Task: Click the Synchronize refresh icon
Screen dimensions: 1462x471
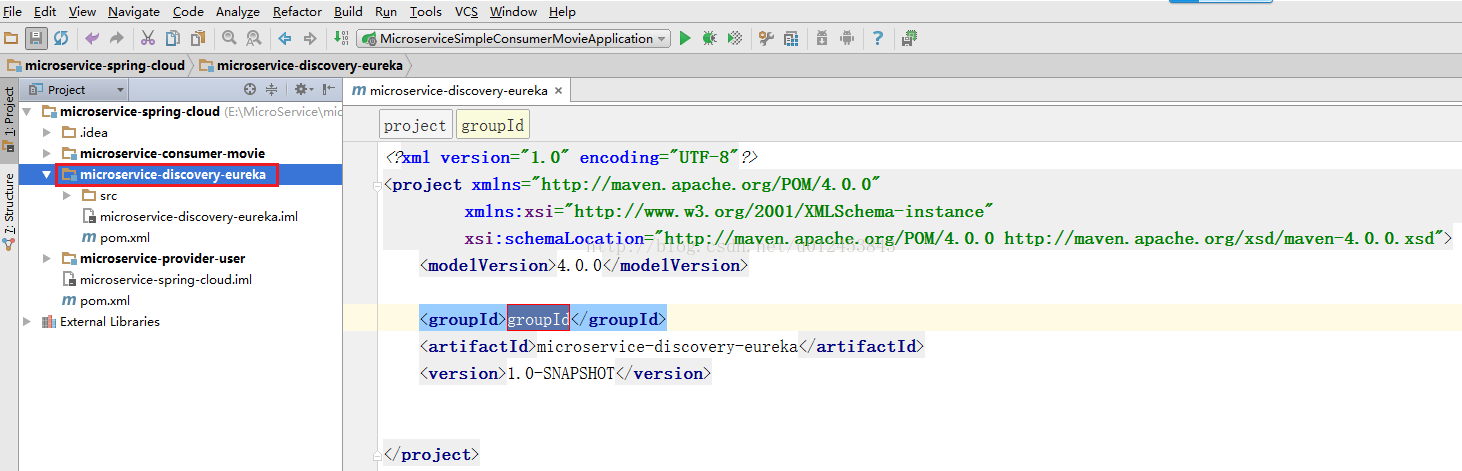Action: pos(61,38)
